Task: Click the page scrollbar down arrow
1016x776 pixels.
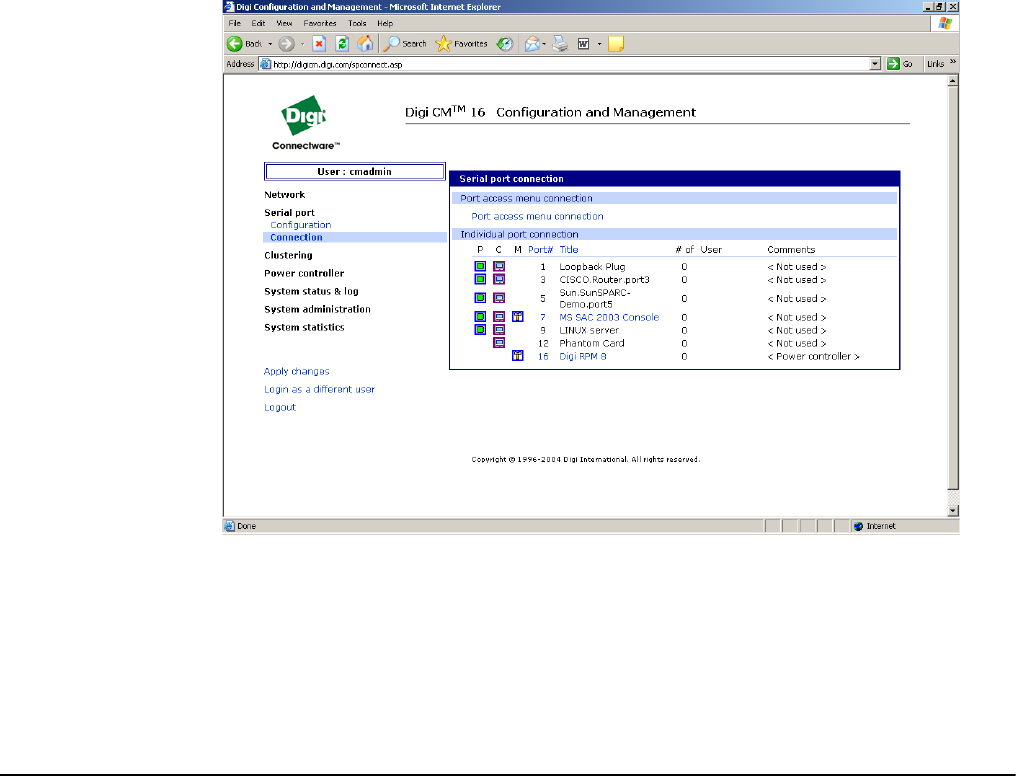Action: 952,510
